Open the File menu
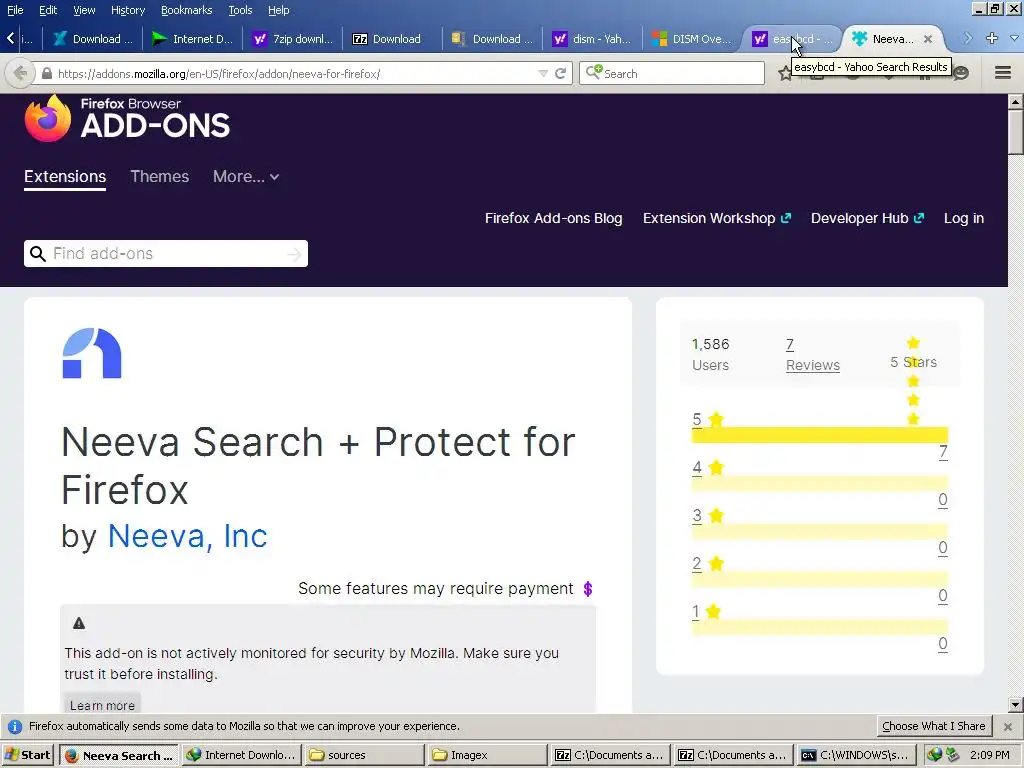The height and width of the screenshot is (768, 1024). click(x=15, y=10)
